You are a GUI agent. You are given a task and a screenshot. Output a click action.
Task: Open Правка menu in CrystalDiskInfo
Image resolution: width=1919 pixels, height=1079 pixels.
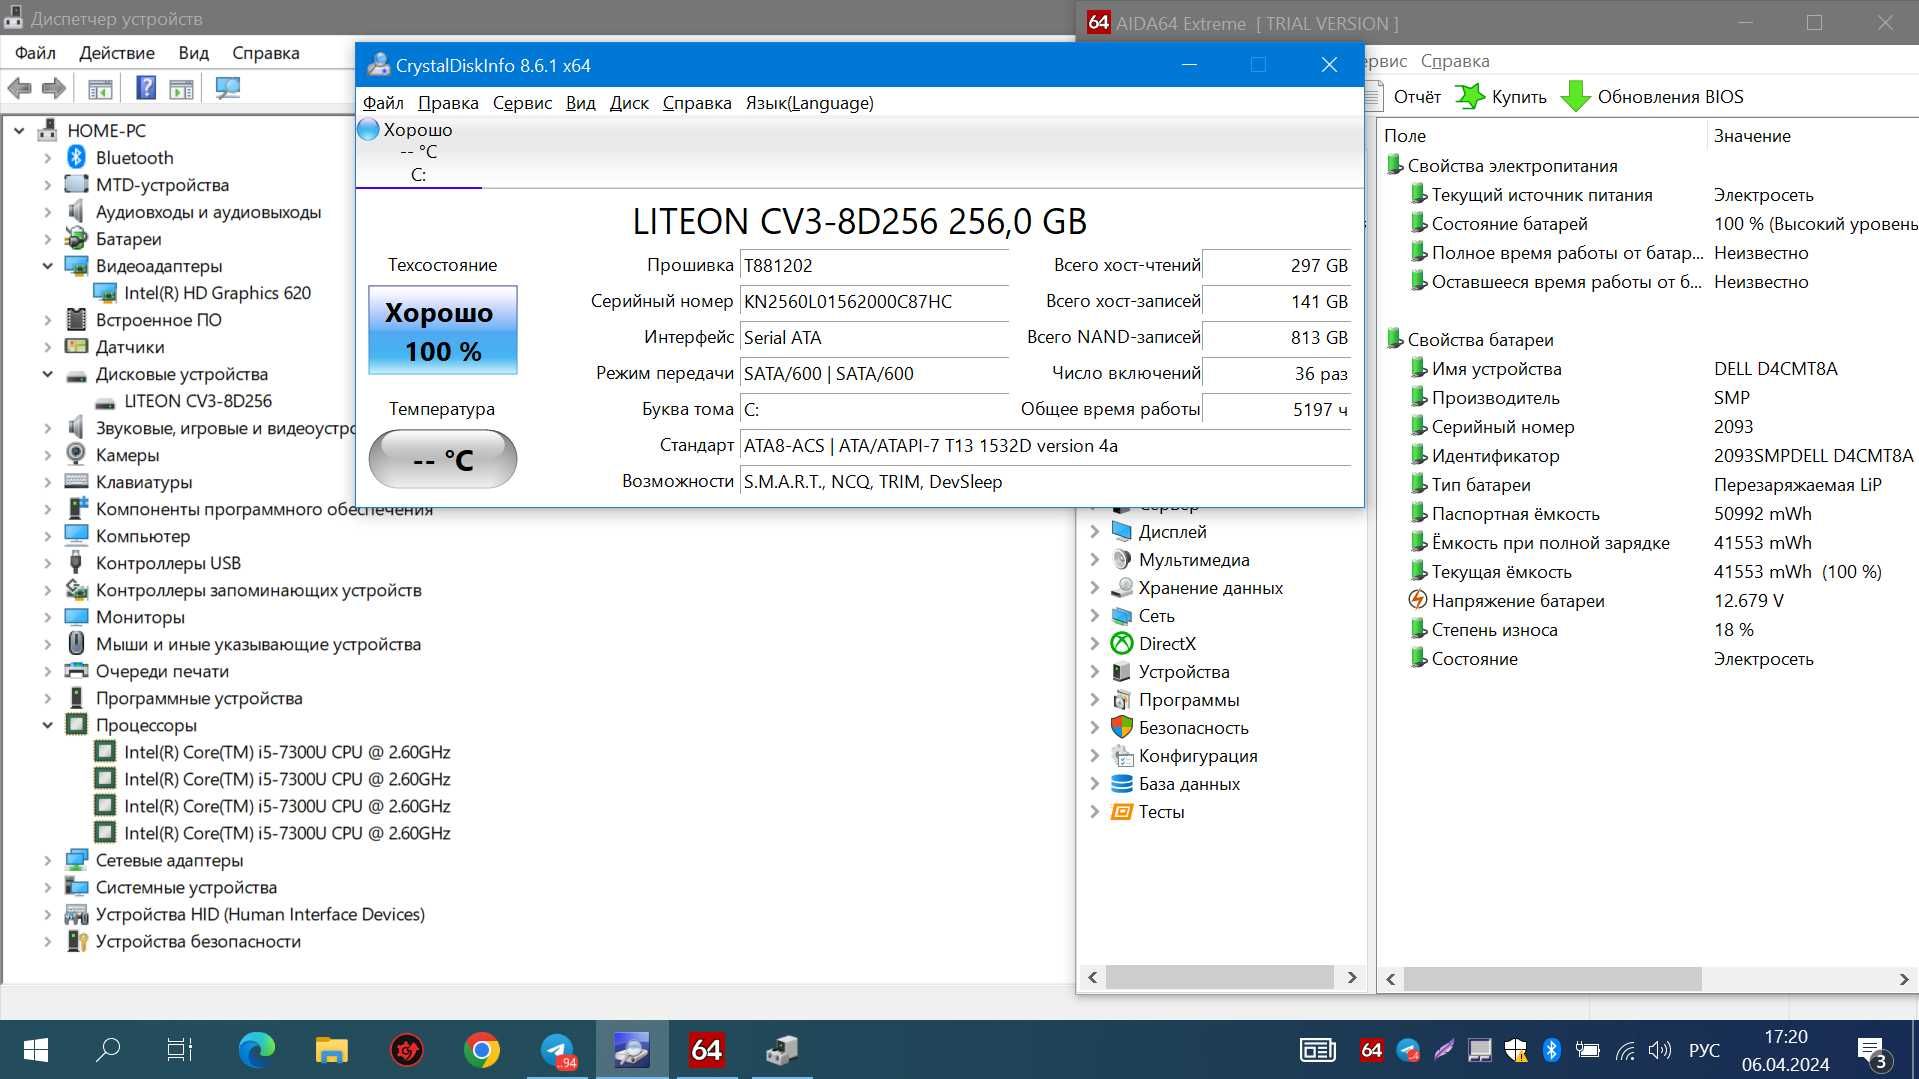[448, 103]
